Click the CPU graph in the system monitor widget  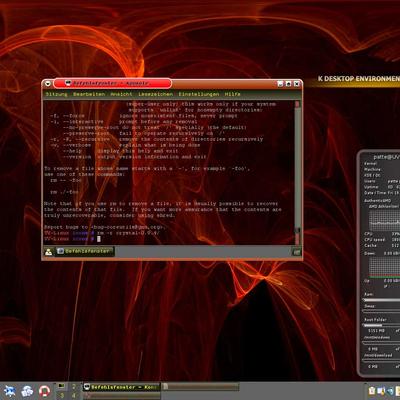[384, 220]
